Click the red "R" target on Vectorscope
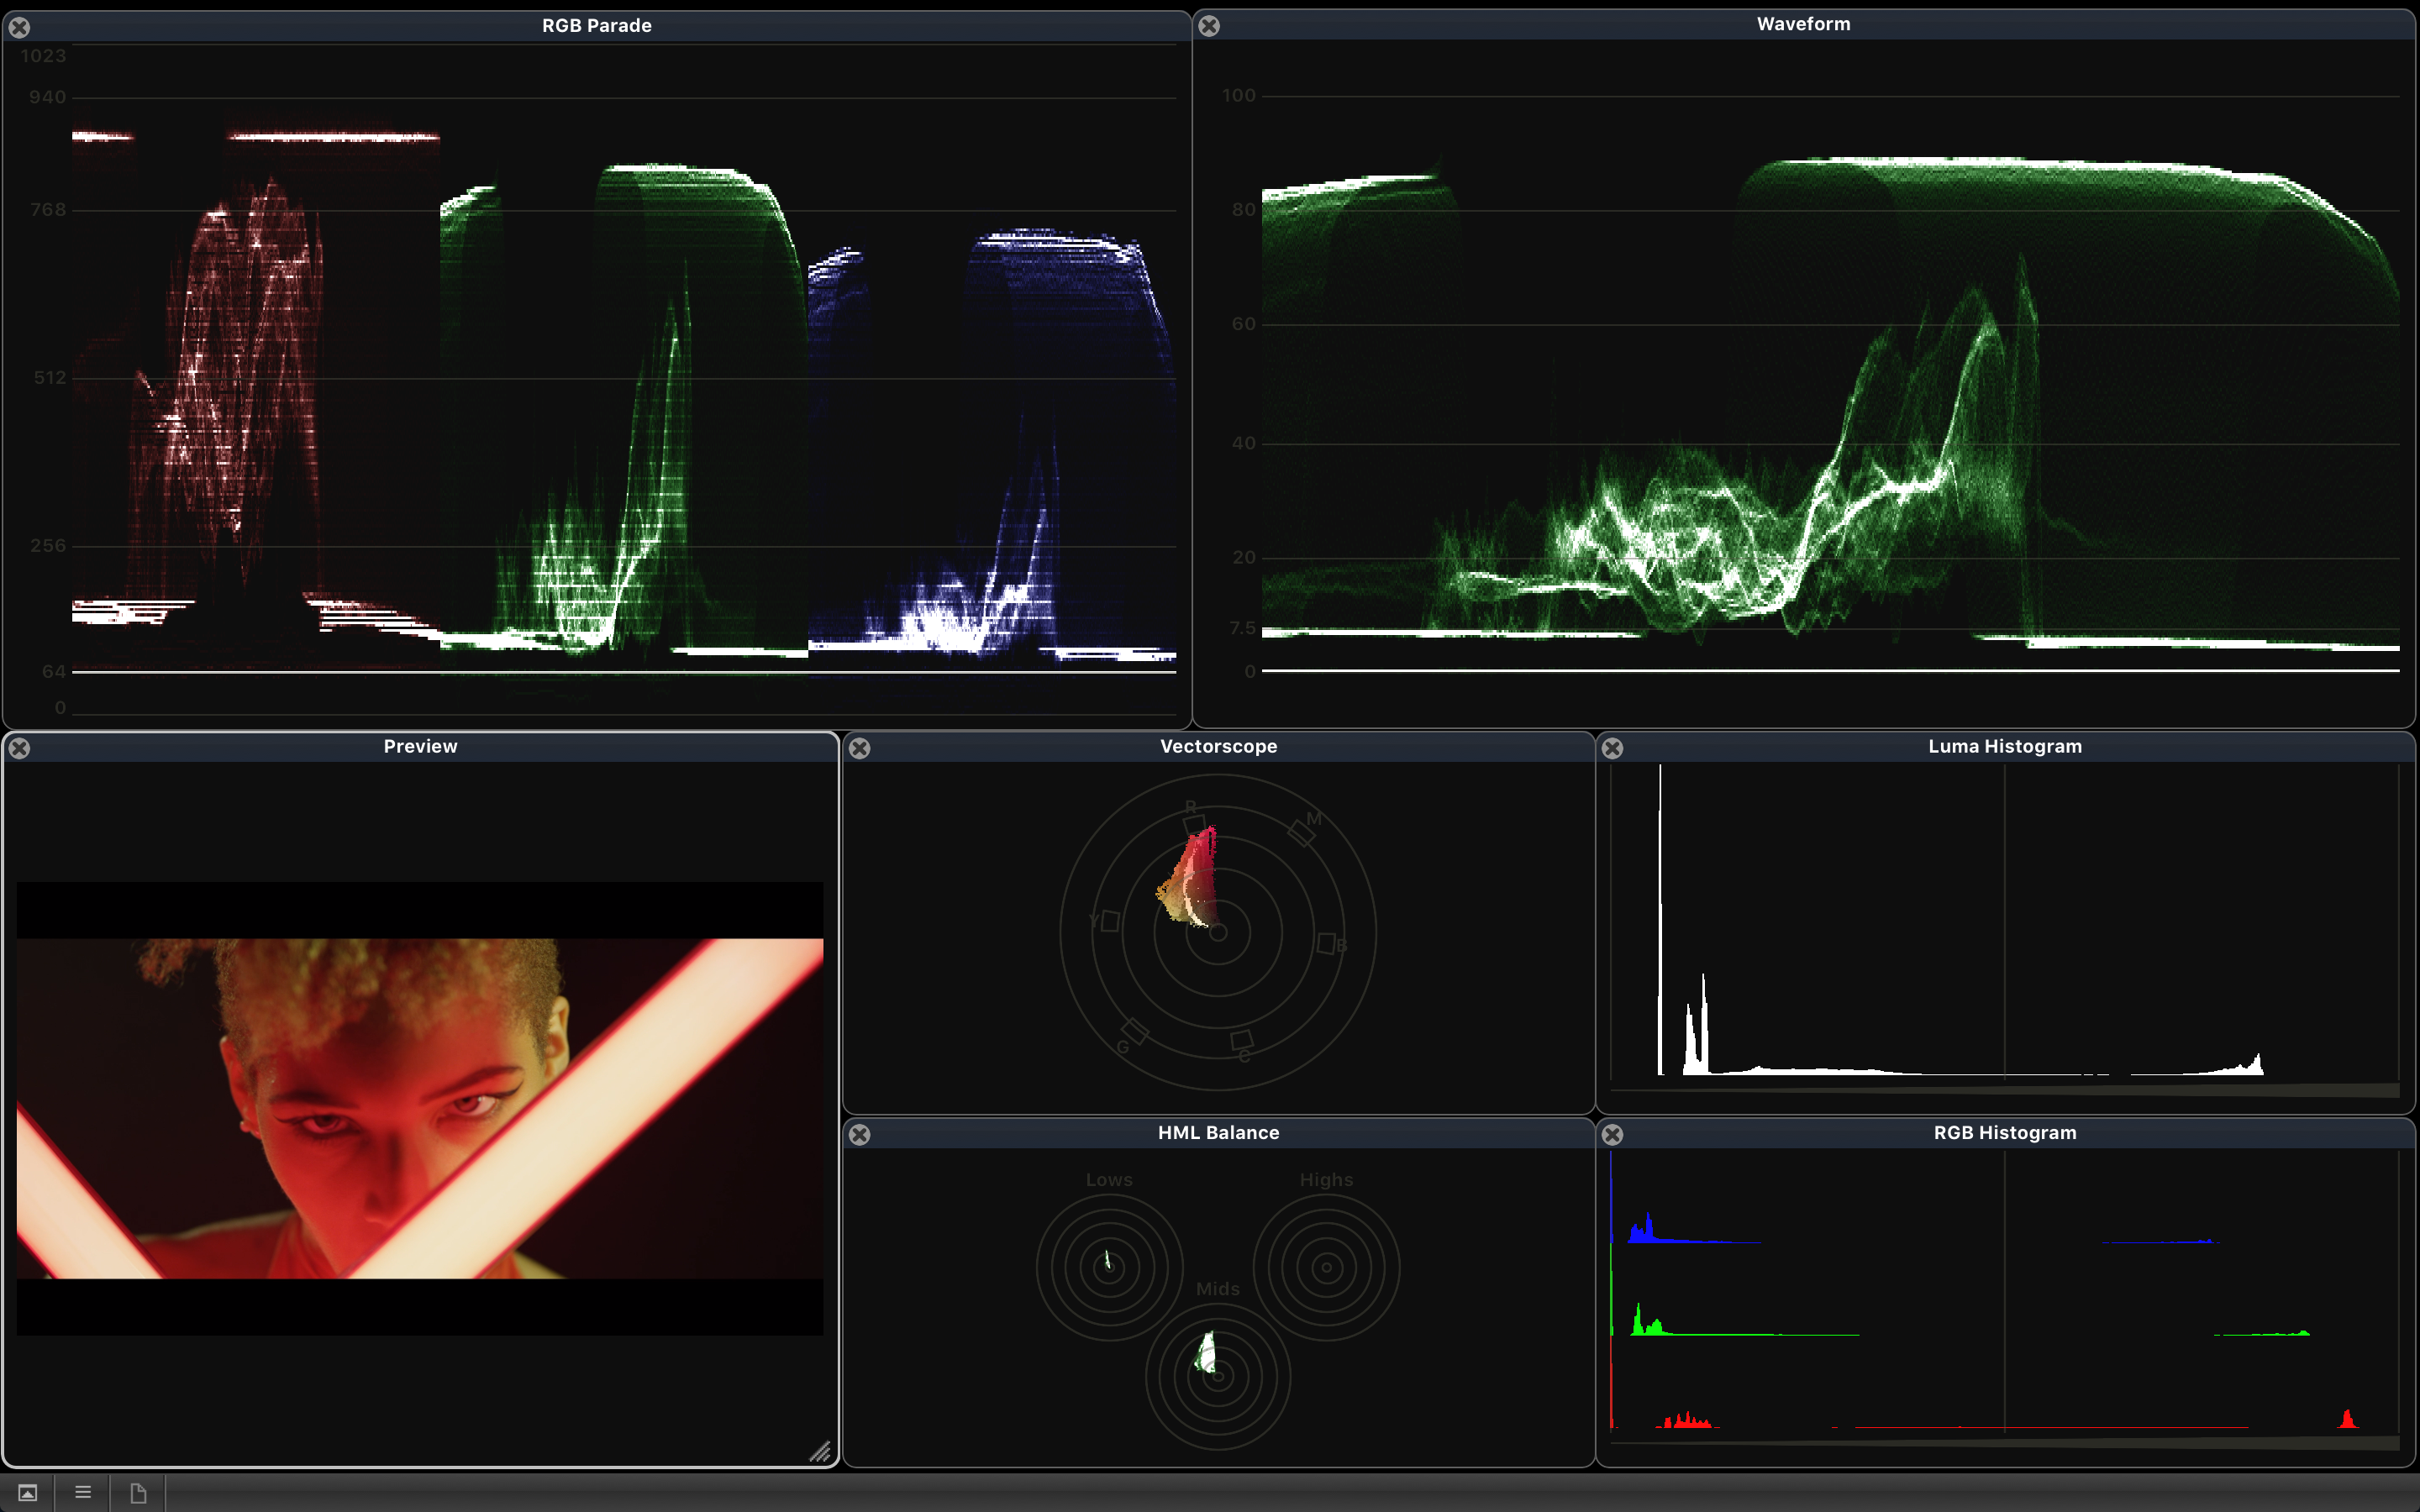This screenshot has height=1512, width=2420. [x=1194, y=825]
